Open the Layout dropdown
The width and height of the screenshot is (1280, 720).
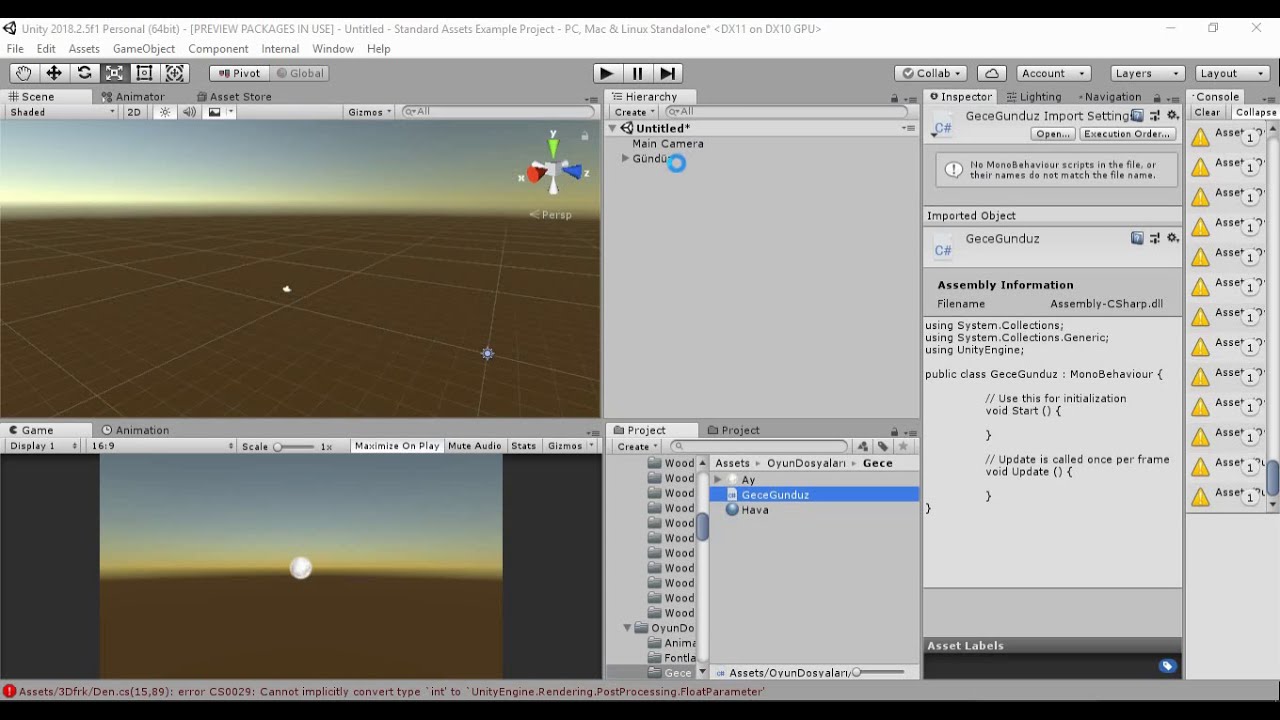[x=1234, y=73]
